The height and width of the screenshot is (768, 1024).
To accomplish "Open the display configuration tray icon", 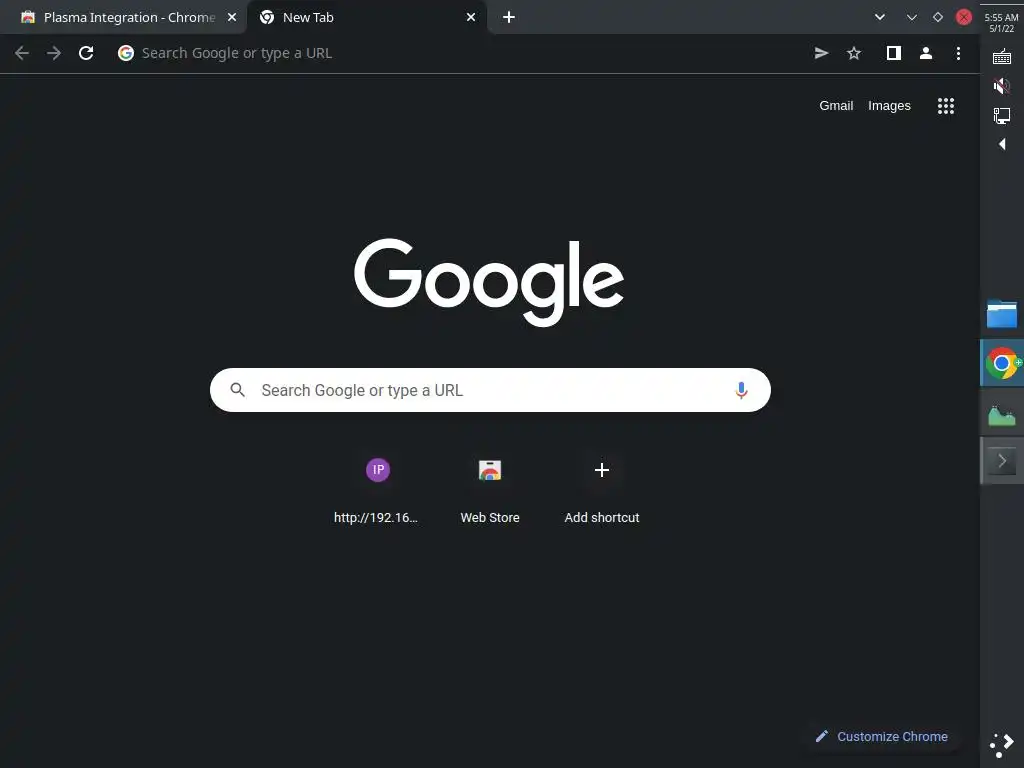I will [1002, 116].
